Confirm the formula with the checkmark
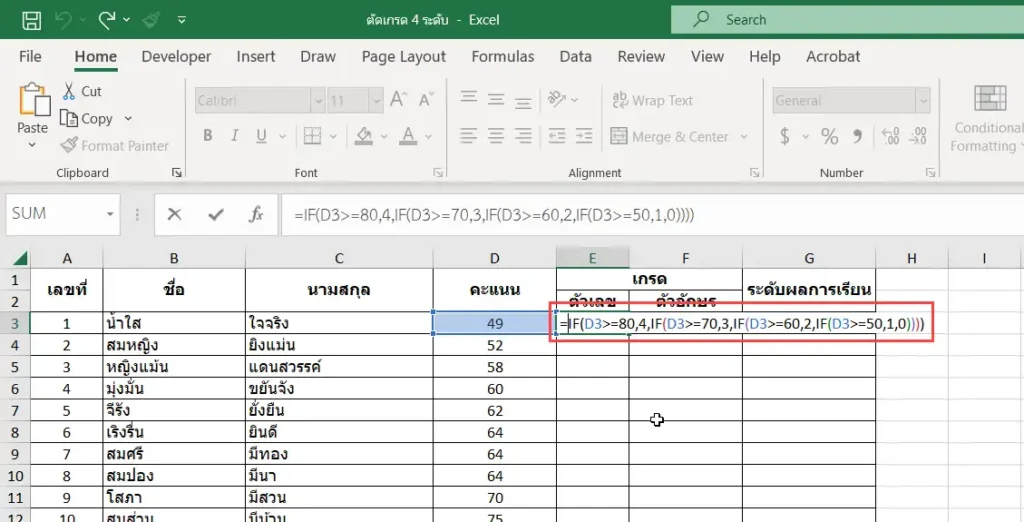1024x522 pixels. point(216,214)
